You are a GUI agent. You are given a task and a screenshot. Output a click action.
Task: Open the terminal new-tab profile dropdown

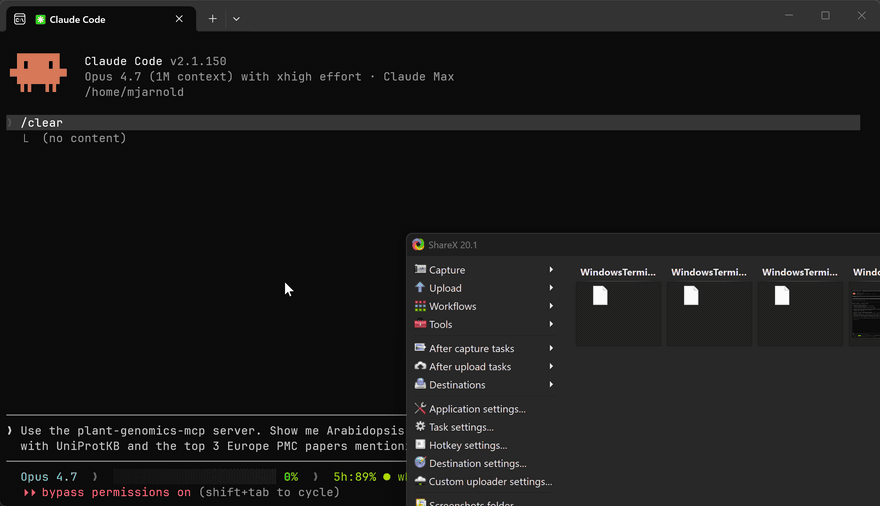[x=236, y=19]
